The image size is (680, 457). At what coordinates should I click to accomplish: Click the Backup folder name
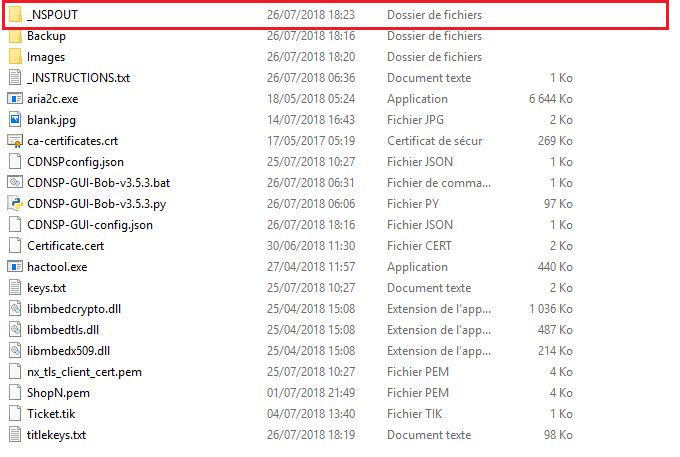(x=46, y=36)
